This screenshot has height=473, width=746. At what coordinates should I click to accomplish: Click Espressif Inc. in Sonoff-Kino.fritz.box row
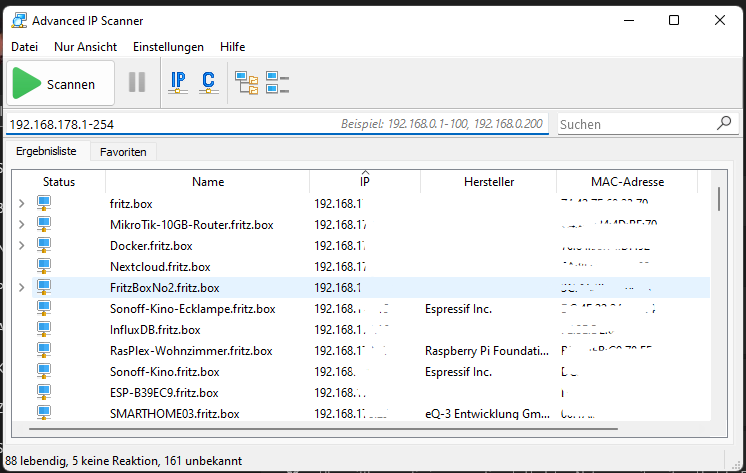(x=458, y=372)
